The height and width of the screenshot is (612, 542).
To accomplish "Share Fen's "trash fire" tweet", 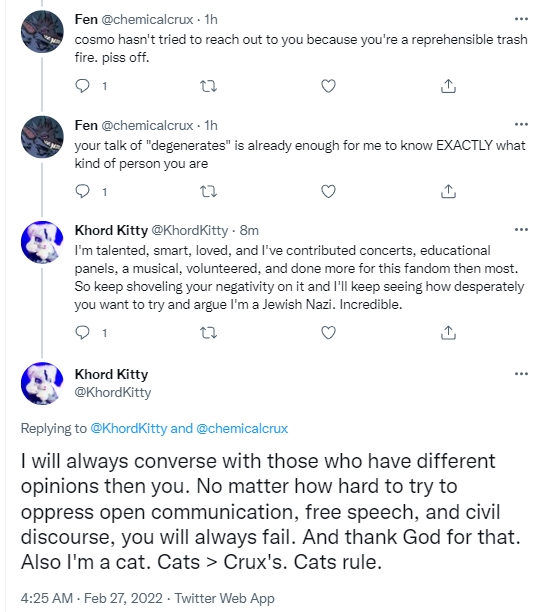I will click(x=448, y=86).
